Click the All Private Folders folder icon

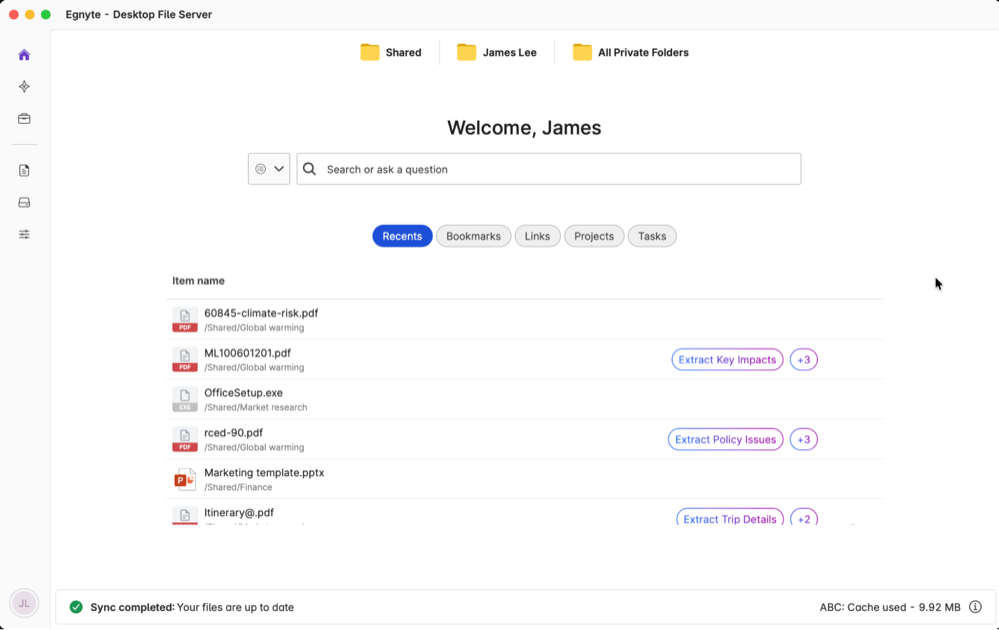[x=582, y=52]
